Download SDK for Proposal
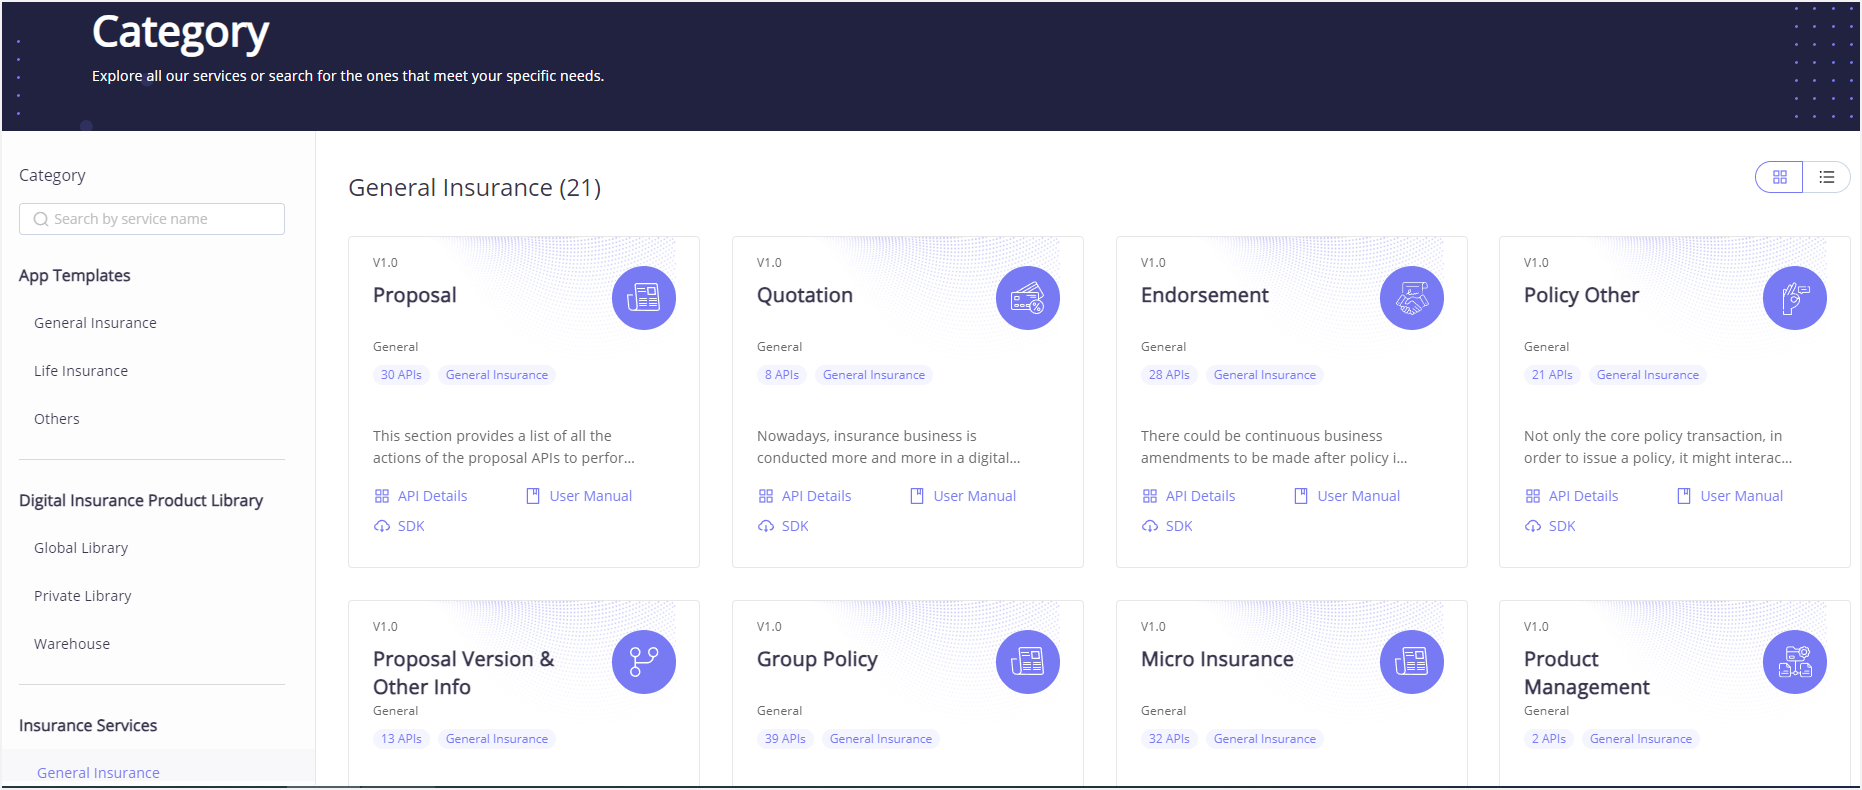The width and height of the screenshot is (1862, 790). 399,526
